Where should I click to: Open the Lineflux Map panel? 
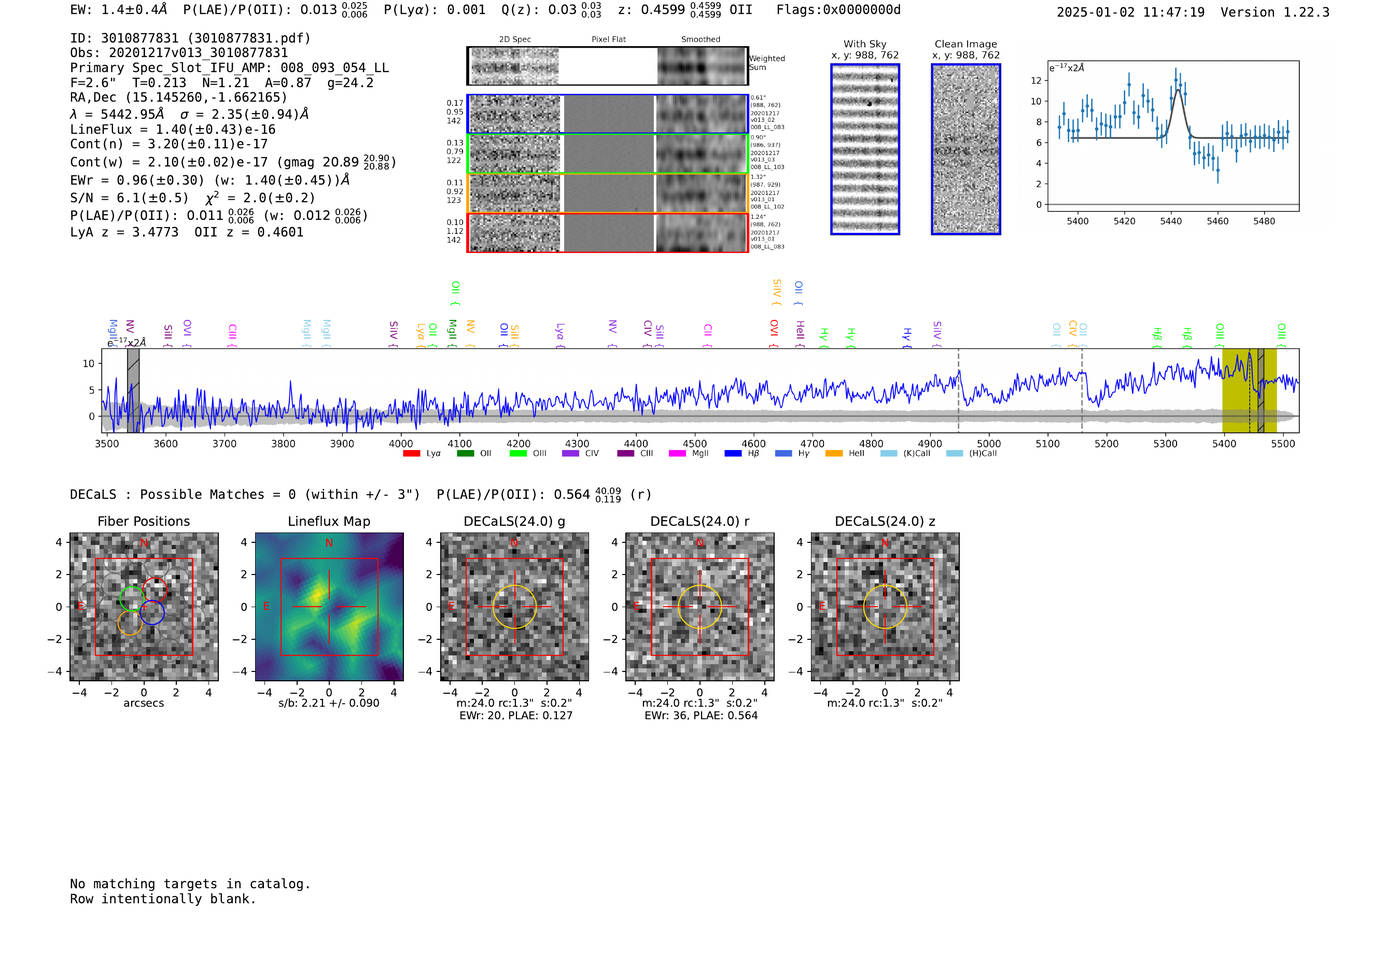tap(329, 607)
